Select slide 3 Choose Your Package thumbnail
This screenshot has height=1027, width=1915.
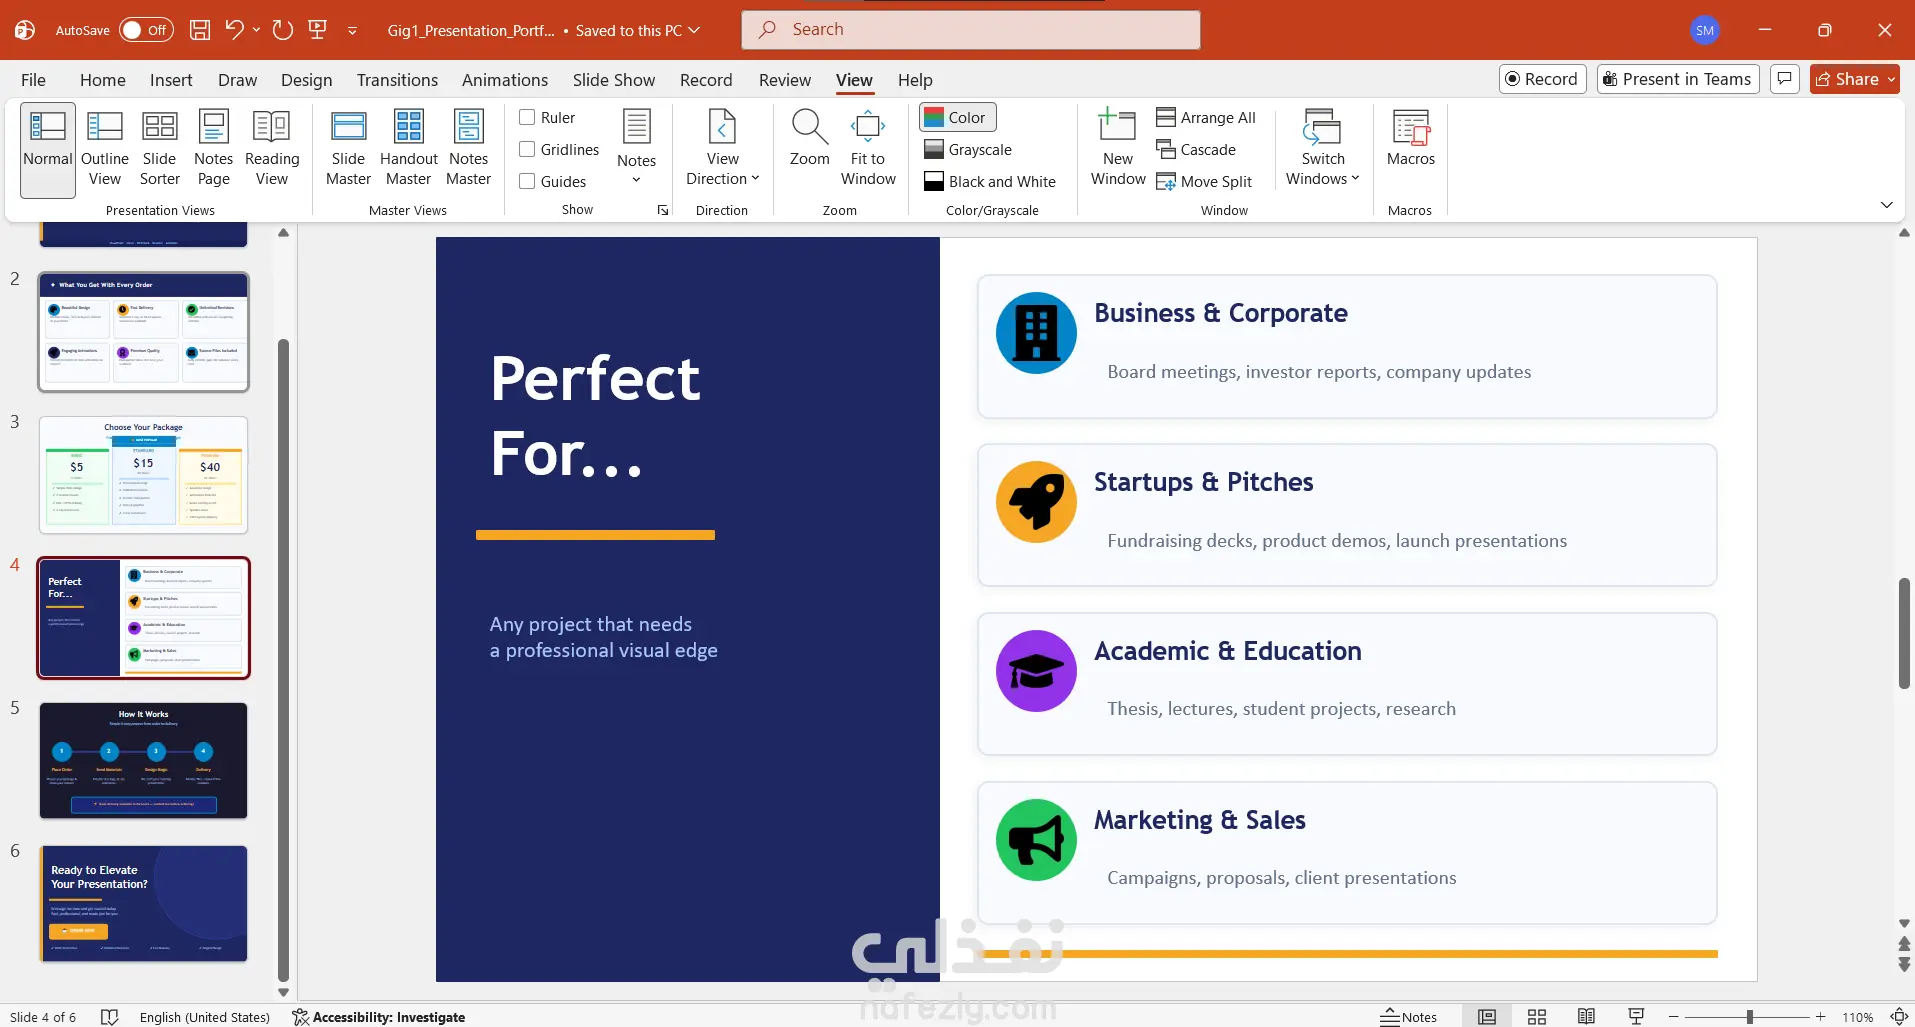pyautogui.click(x=143, y=475)
